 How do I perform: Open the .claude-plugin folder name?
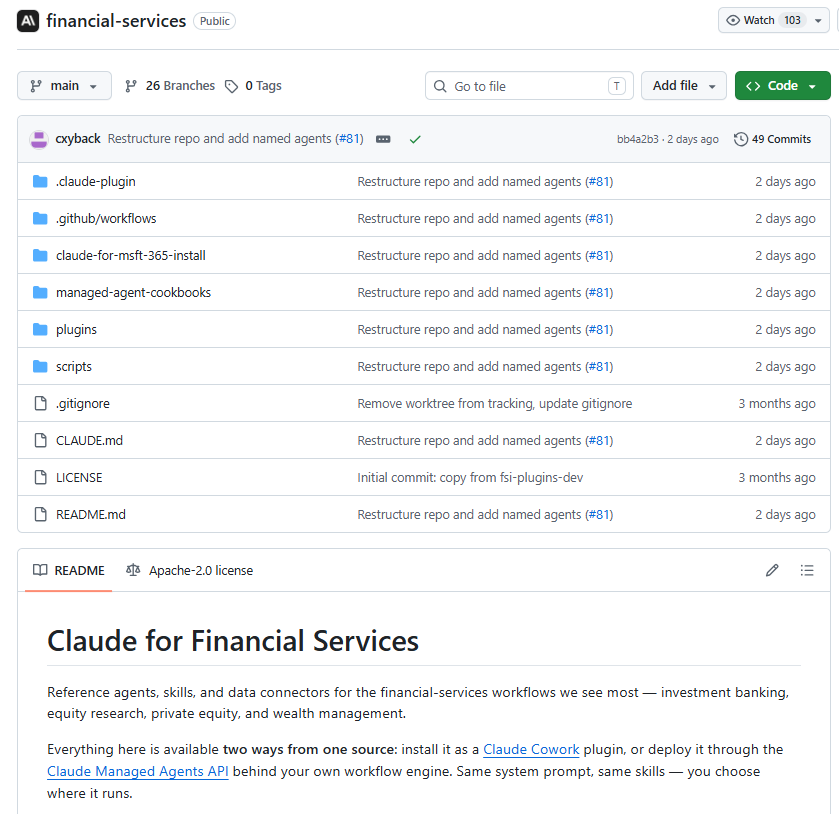click(x=95, y=181)
